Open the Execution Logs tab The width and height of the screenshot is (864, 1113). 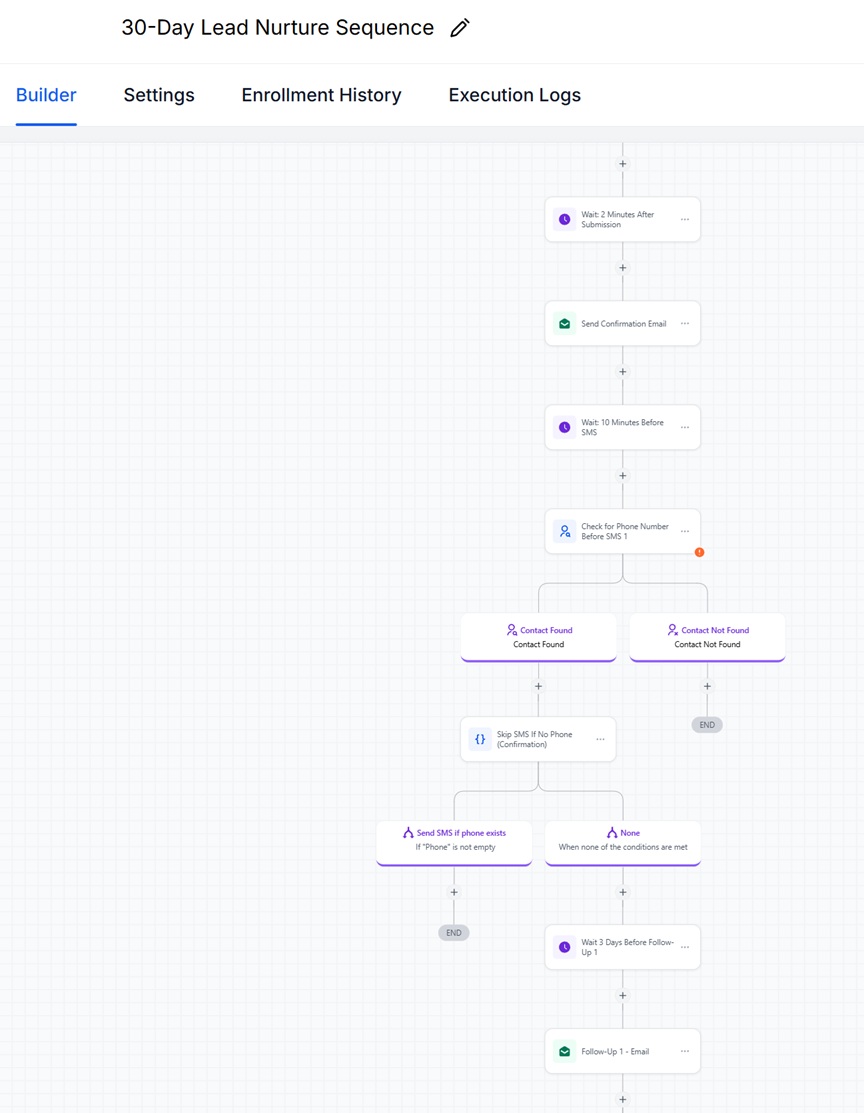click(514, 95)
